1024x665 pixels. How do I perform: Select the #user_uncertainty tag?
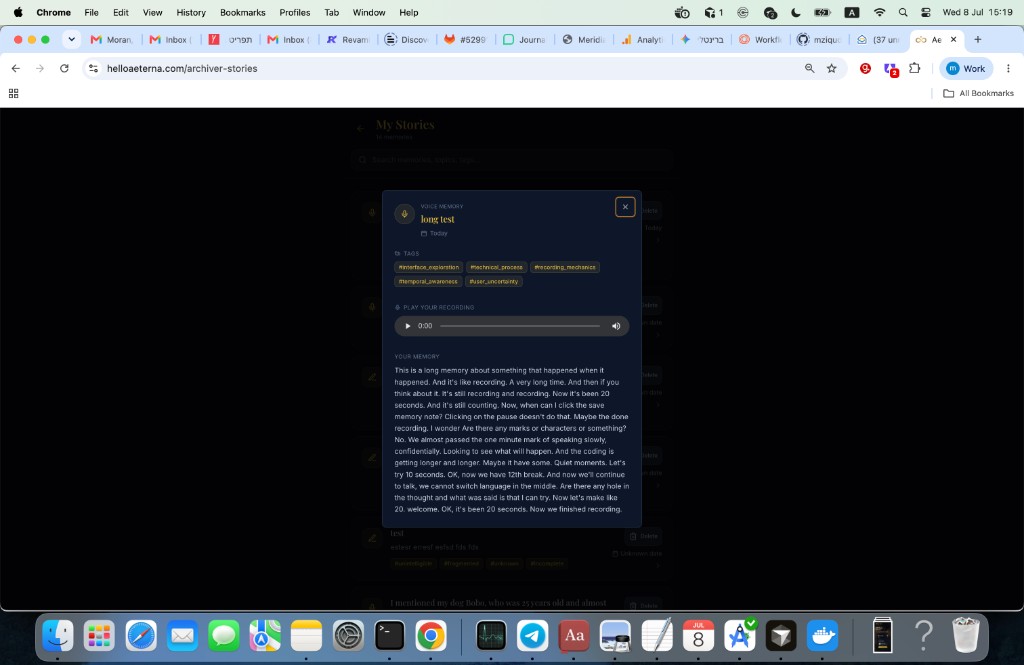[x=494, y=282]
